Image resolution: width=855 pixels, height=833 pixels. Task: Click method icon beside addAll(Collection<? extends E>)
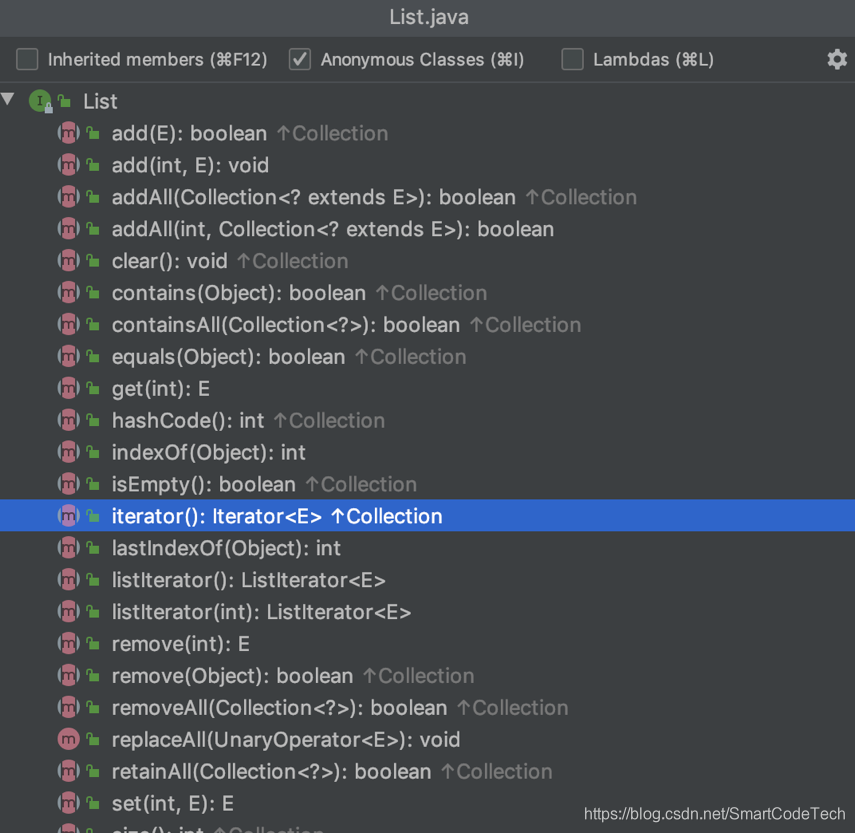pyautogui.click(x=69, y=197)
